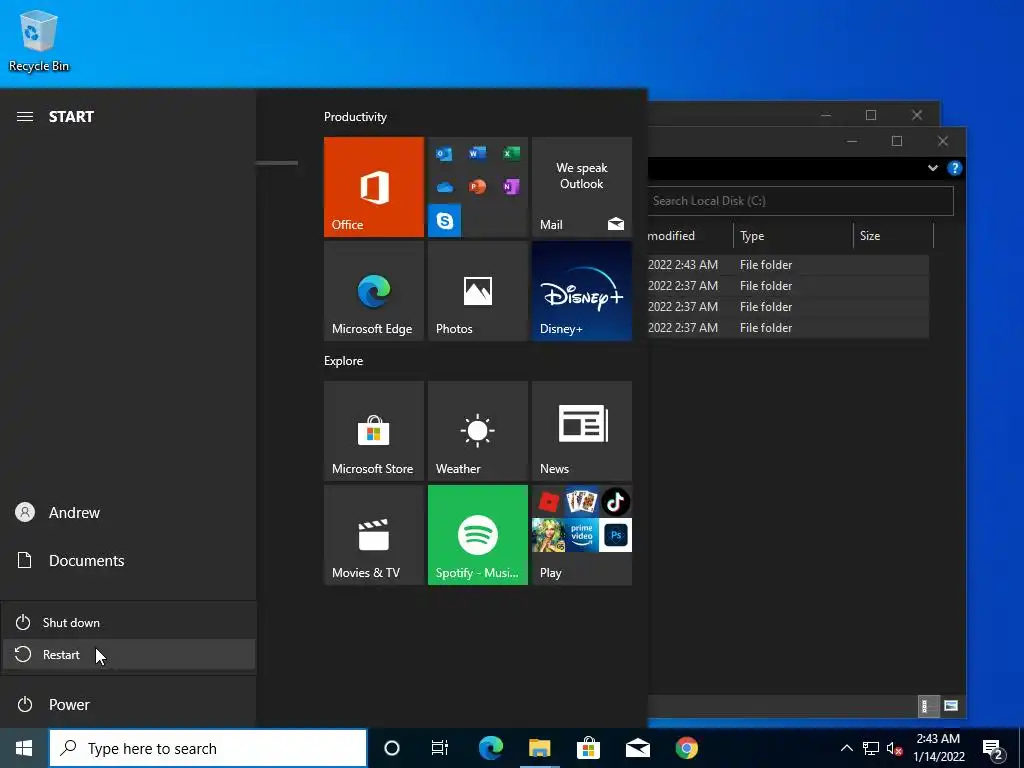
Task: Select Restart from the power menu
Action: [x=129, y=654]
